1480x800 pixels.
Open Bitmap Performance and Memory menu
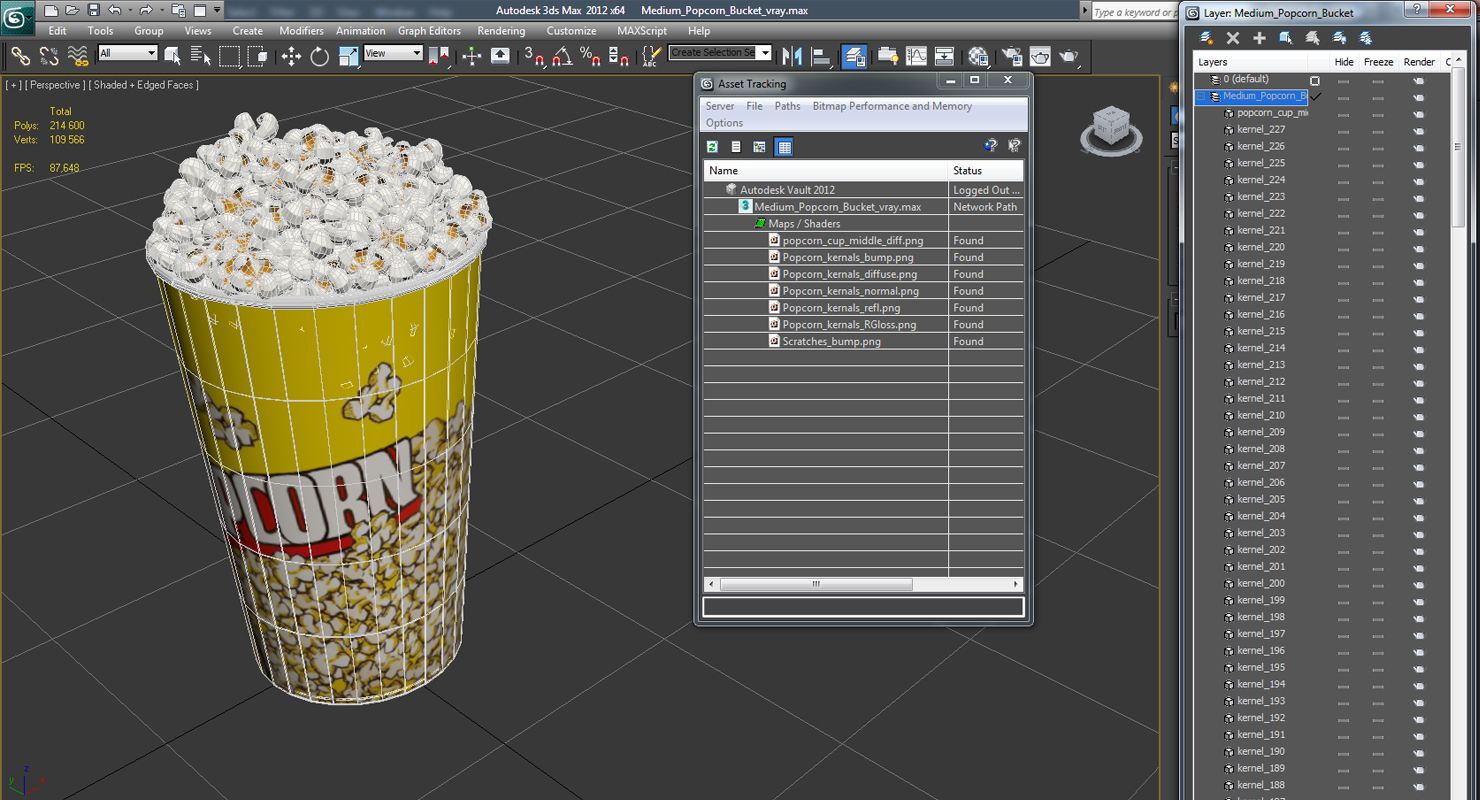point(892,106)
